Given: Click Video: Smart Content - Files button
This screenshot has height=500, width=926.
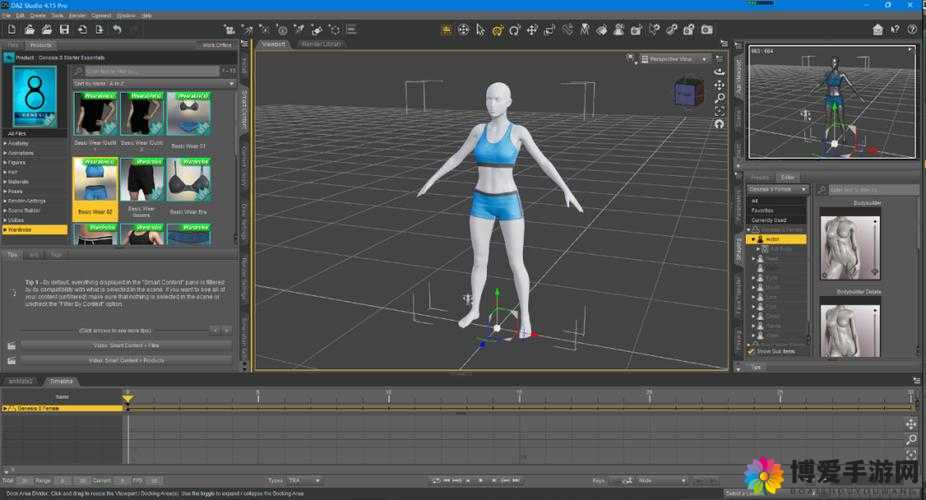Looking at the screenshot, I should [x=126, y=345].
